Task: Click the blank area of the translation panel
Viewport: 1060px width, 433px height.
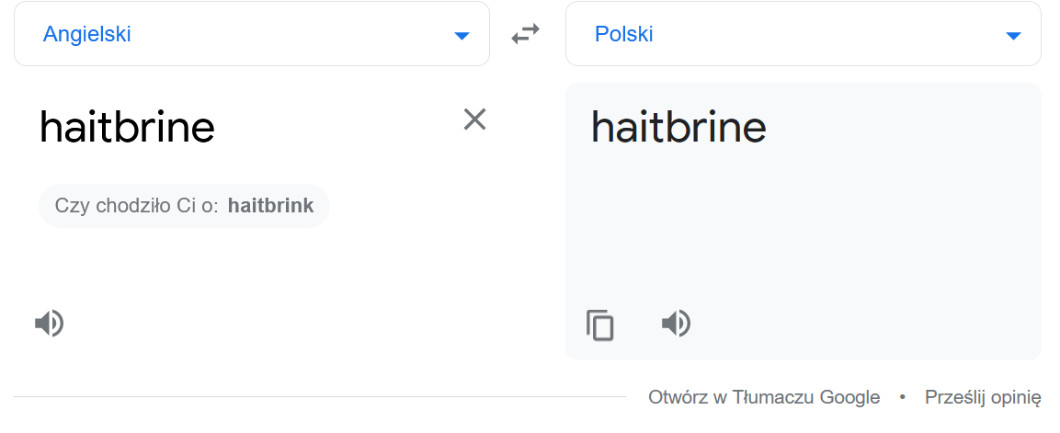Action: [800, 230]
